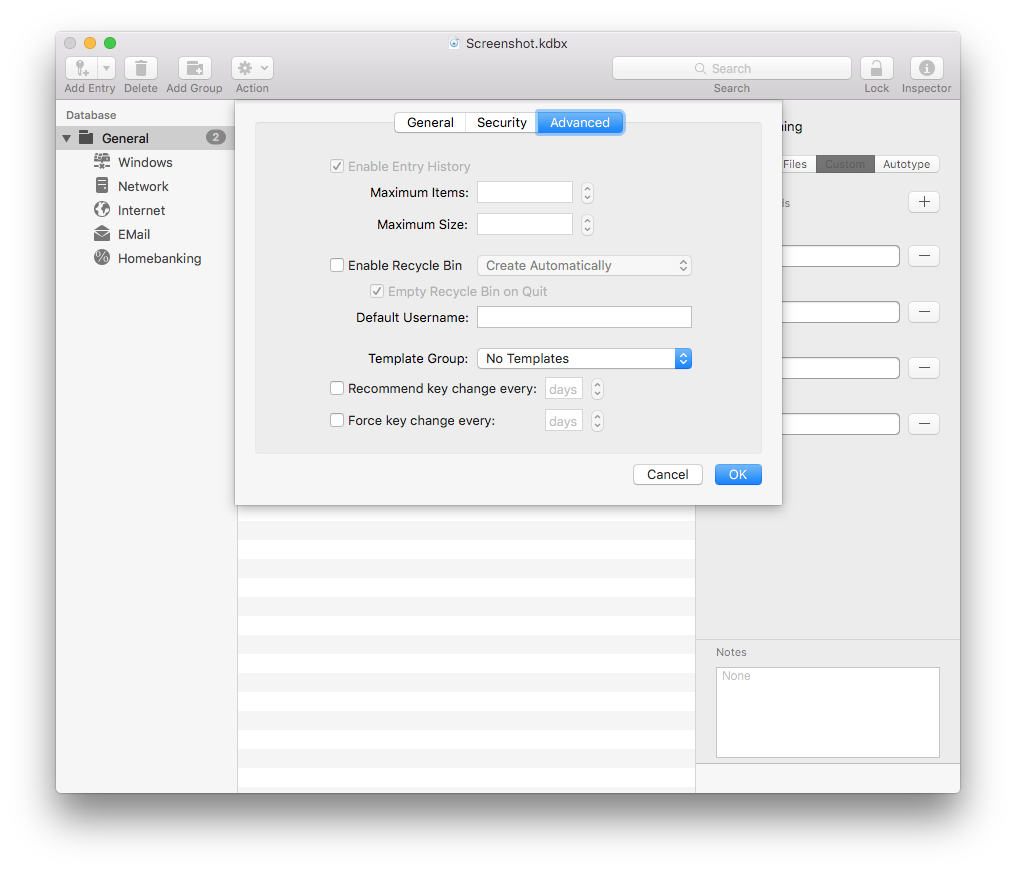Open the Inspector info icon
Viewport: 1016px width, 873px height.
pyautogui.click(x=926, y=68)
